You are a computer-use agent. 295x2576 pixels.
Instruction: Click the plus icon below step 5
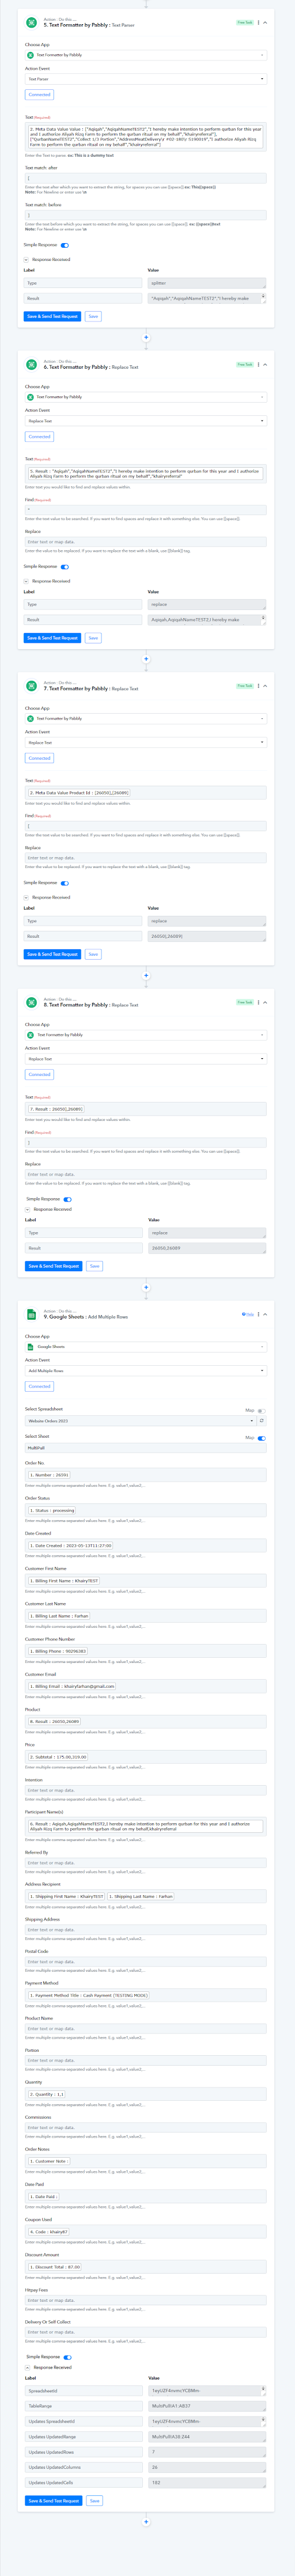coord(146,337)
